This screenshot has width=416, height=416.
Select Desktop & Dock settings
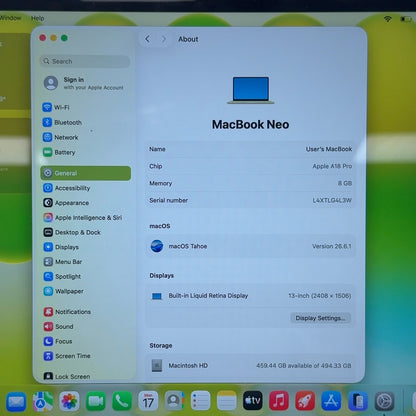pos(72,232)
